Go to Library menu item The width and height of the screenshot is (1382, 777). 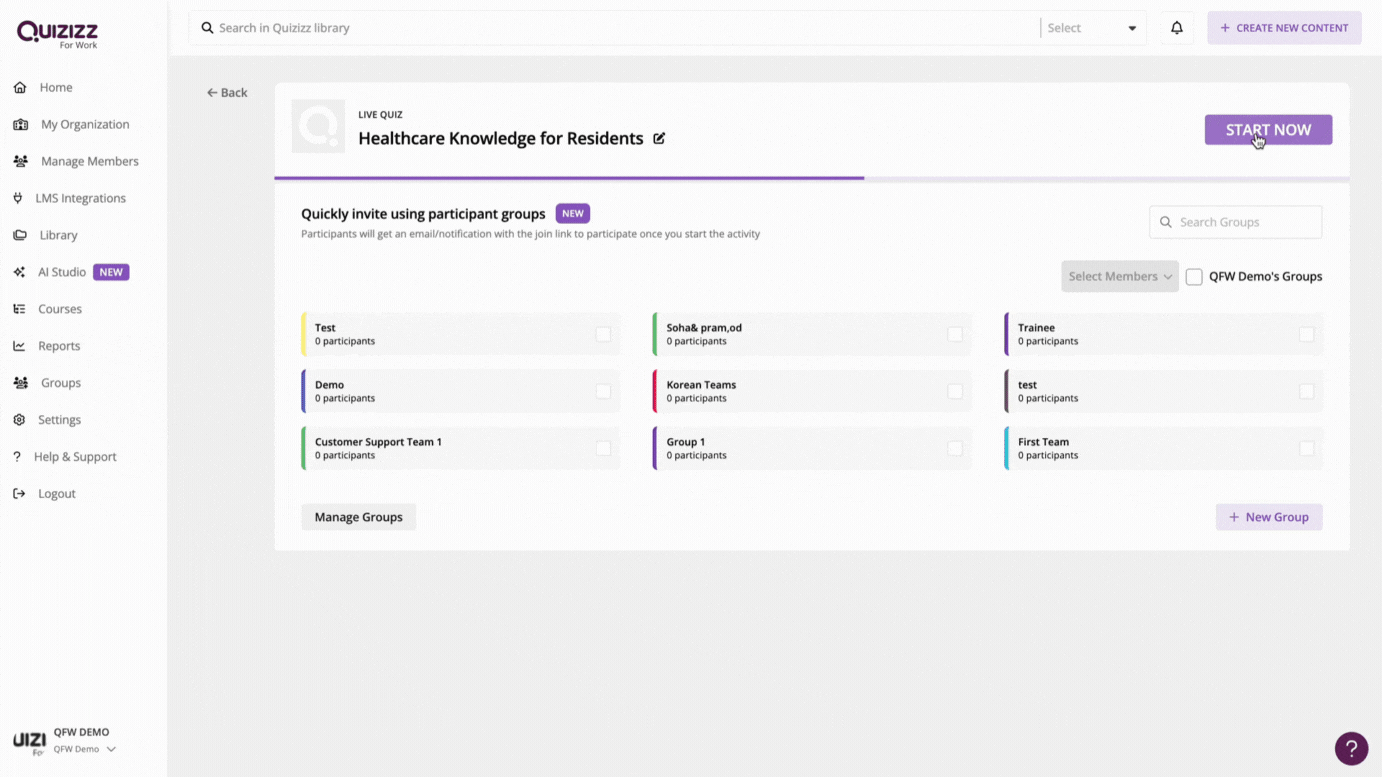(x=59, y=235)
